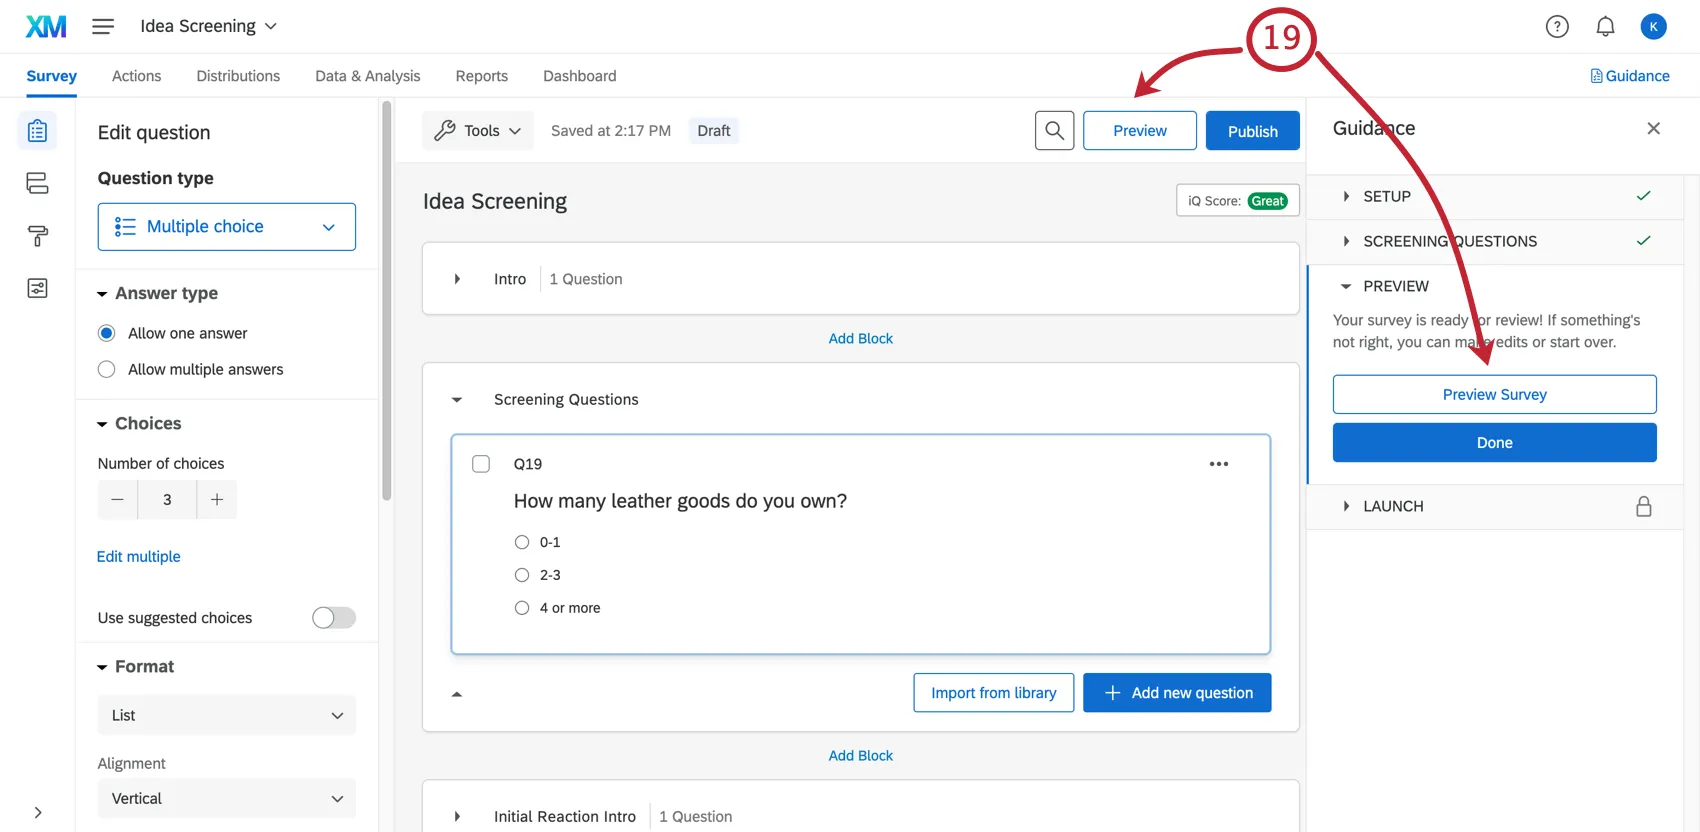Open the survey options sidebar icon
The width and height of the screenshot is (1700, 832).
pyautogui.click(x=37, y=289)
